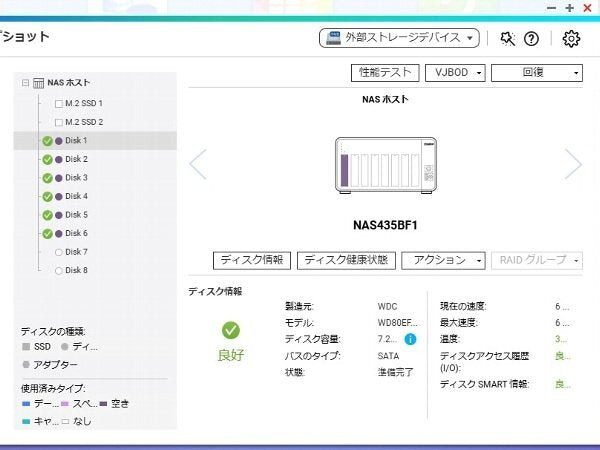
Task: Click the green status checkmark for Disk 5
Action: tap(47, 215)
